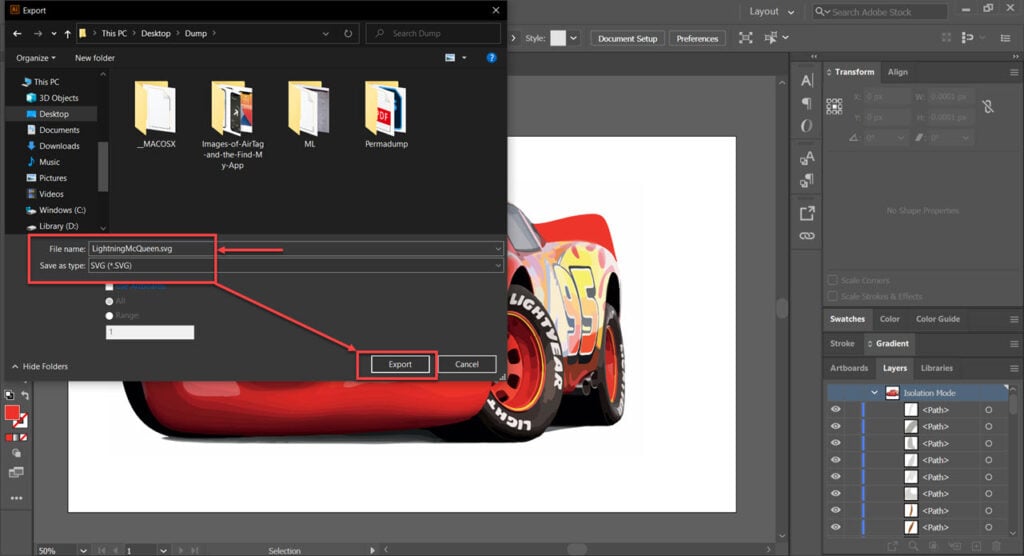The height and width of the screenshot is (556, 1024).
Task: Open Illustrator Preferences
Action: [697, 39]
